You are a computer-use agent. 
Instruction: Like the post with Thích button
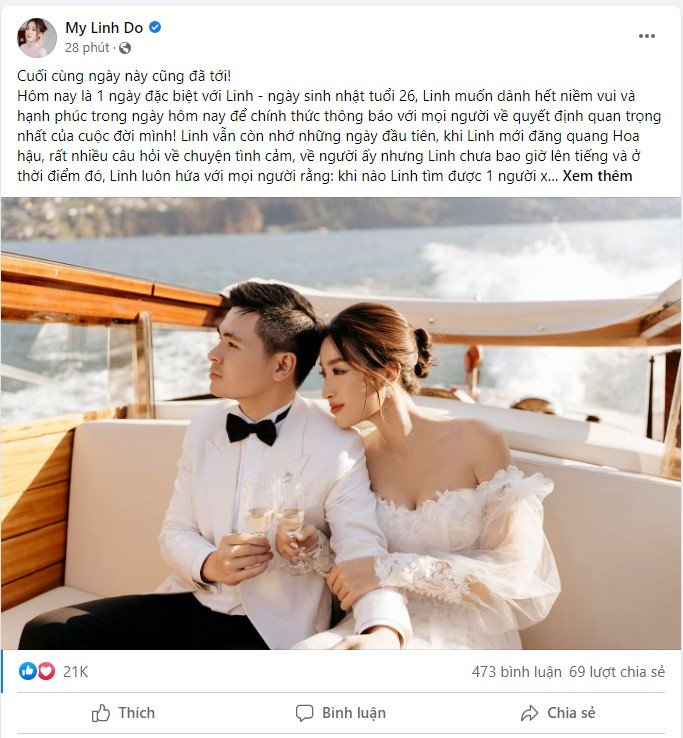point(123,713)
